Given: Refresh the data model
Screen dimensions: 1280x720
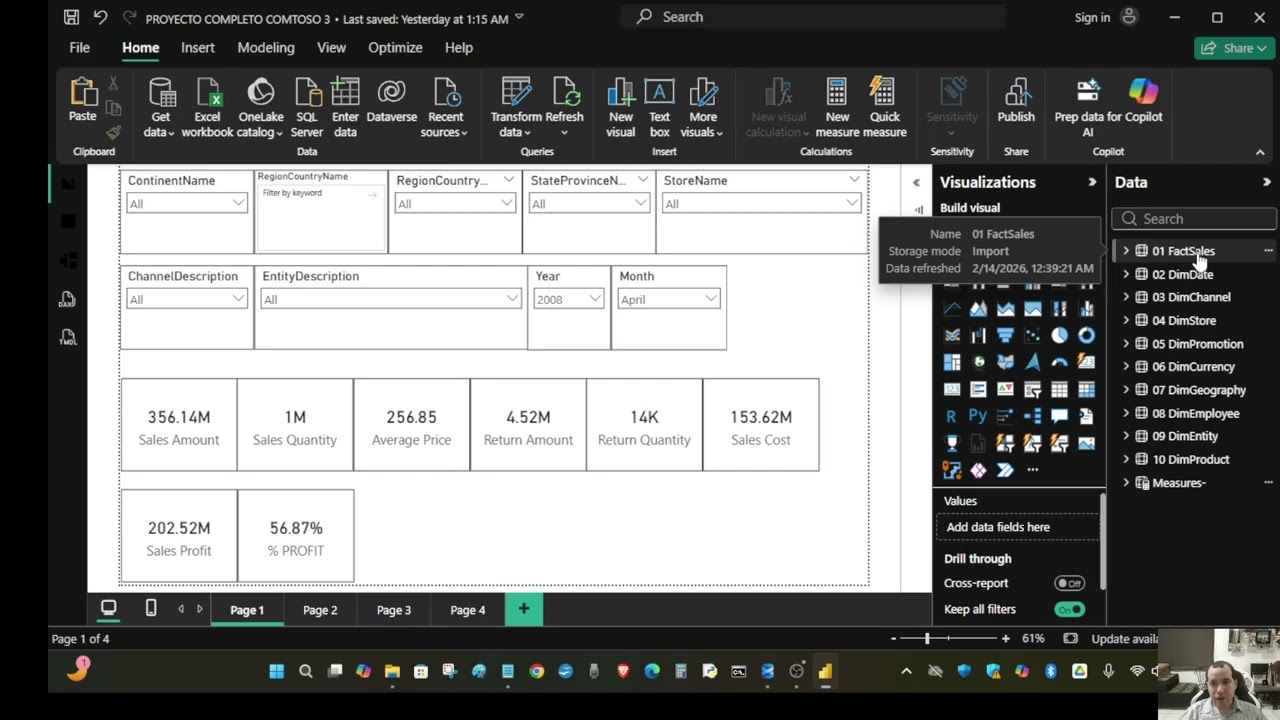Looking at the screenshot, I should click(x=564, y=108).
